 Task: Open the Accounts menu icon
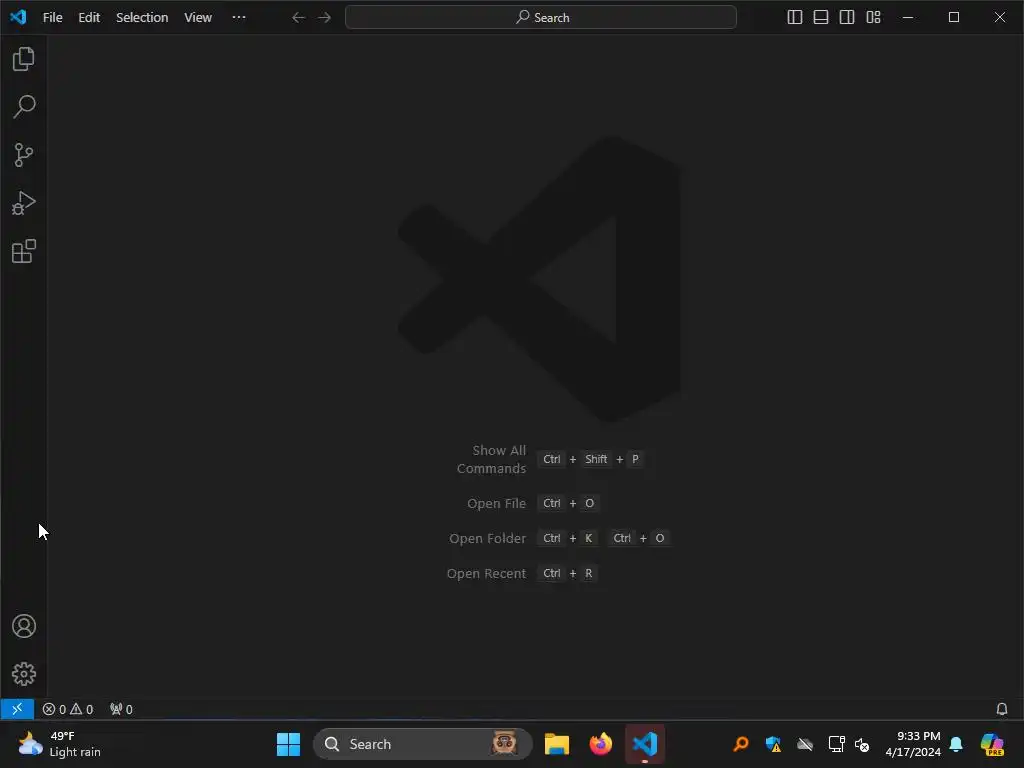24,626
